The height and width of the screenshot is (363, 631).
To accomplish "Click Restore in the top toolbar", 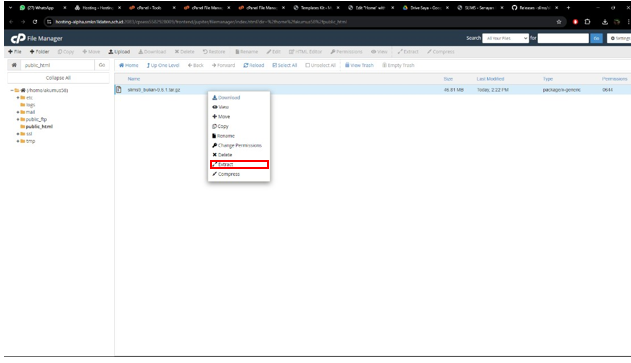I will 214,52.
